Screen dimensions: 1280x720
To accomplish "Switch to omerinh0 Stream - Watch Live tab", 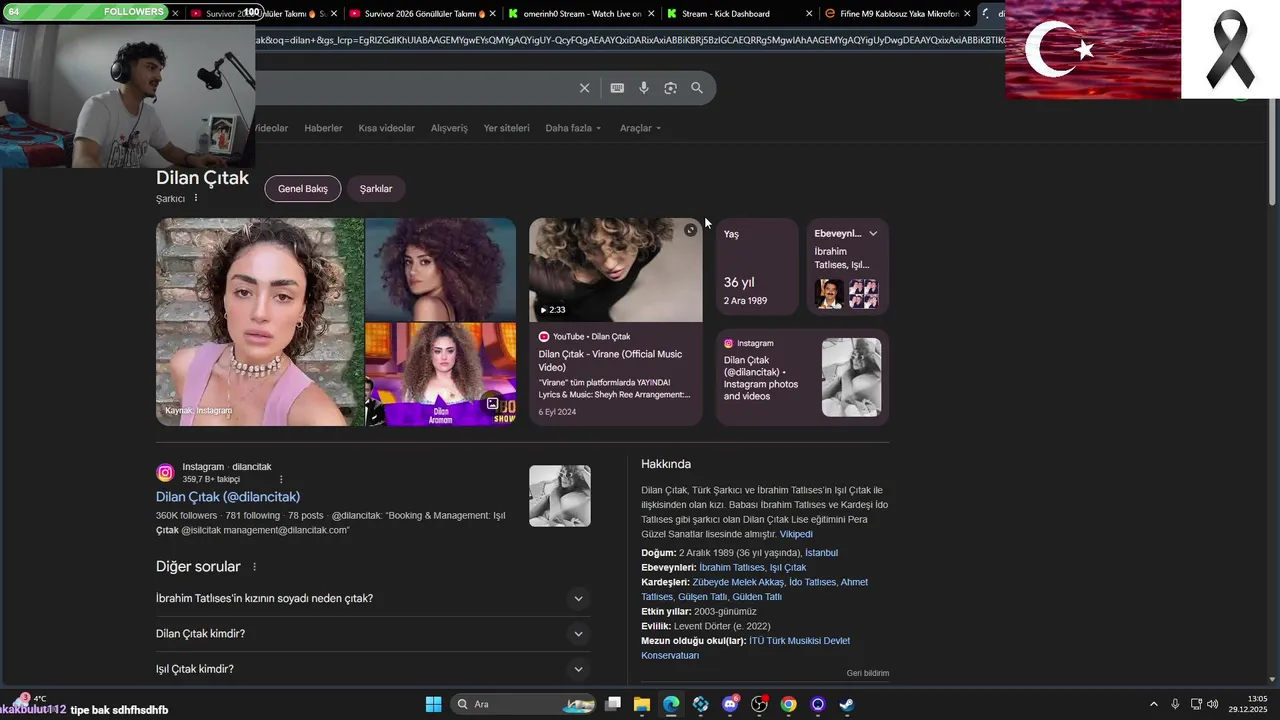I will click(580, 14).
